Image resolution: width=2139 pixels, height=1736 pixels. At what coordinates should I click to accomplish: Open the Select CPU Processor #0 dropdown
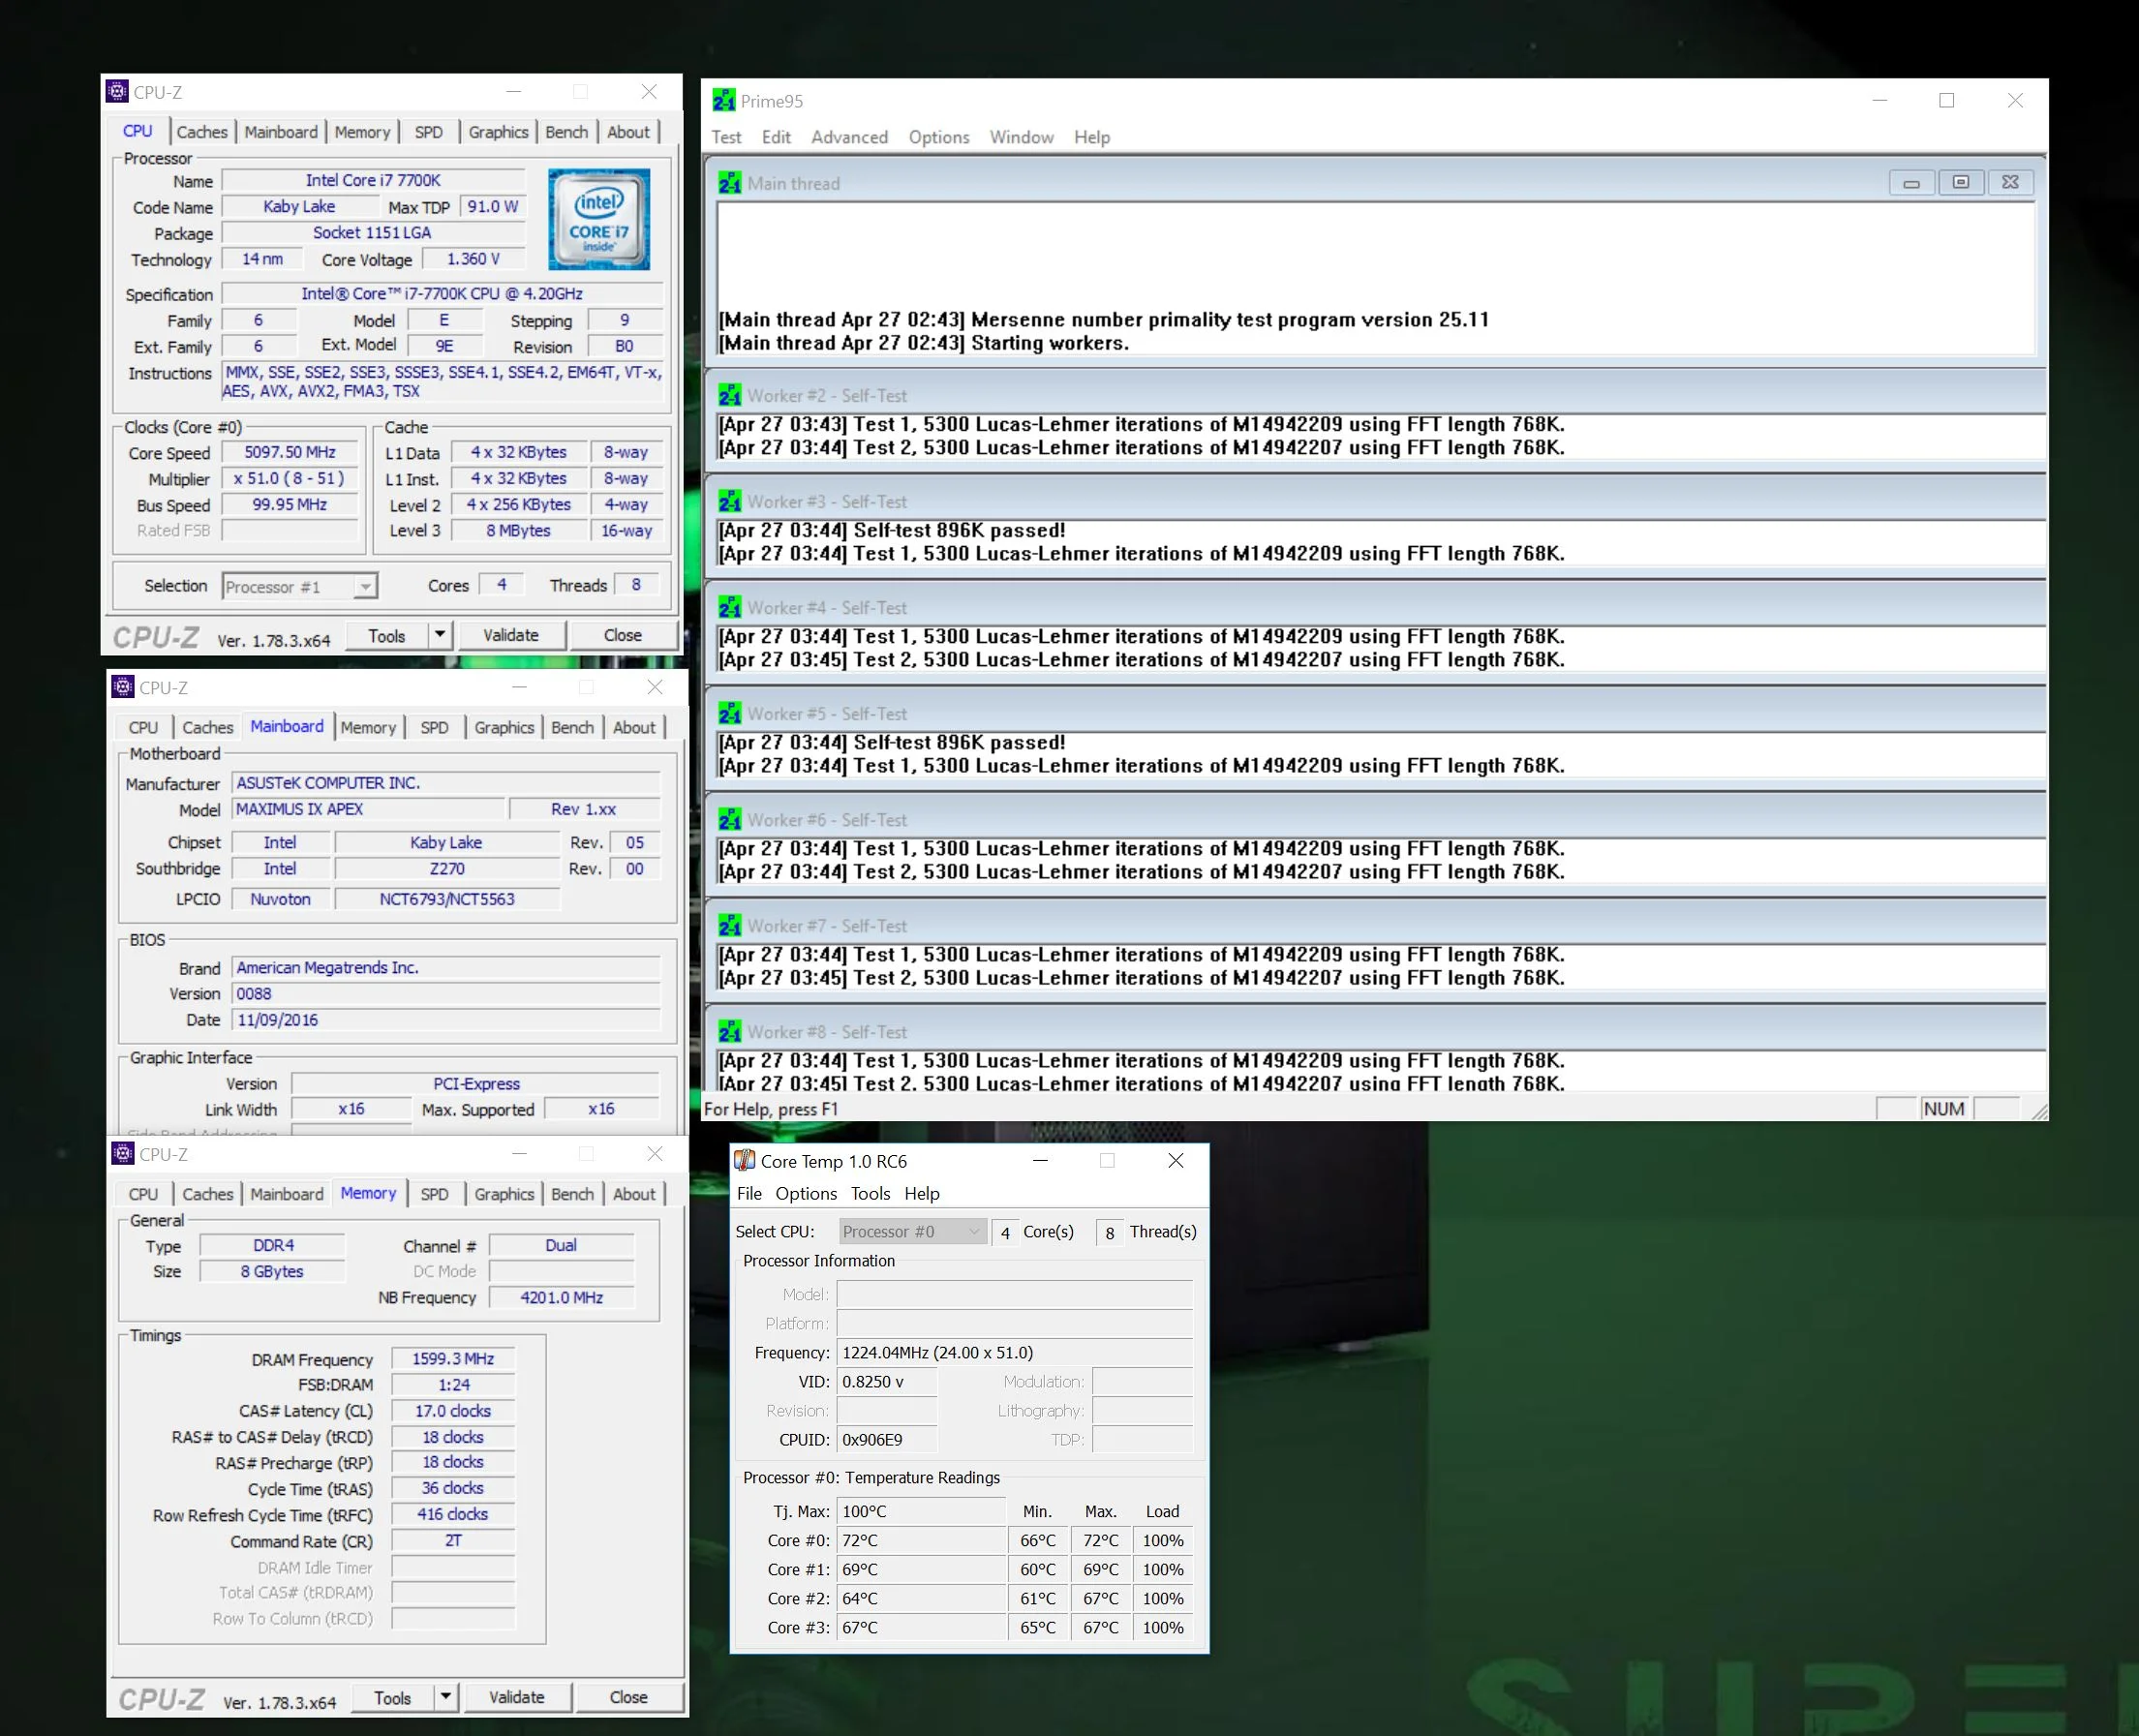911,1231
